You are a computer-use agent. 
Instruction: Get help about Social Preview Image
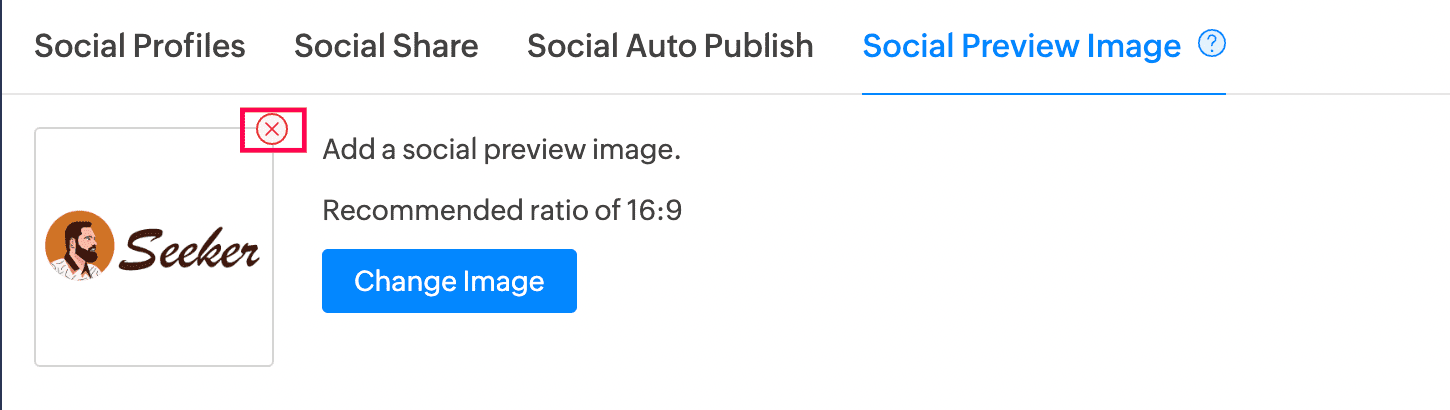(x=1212, y=44)
